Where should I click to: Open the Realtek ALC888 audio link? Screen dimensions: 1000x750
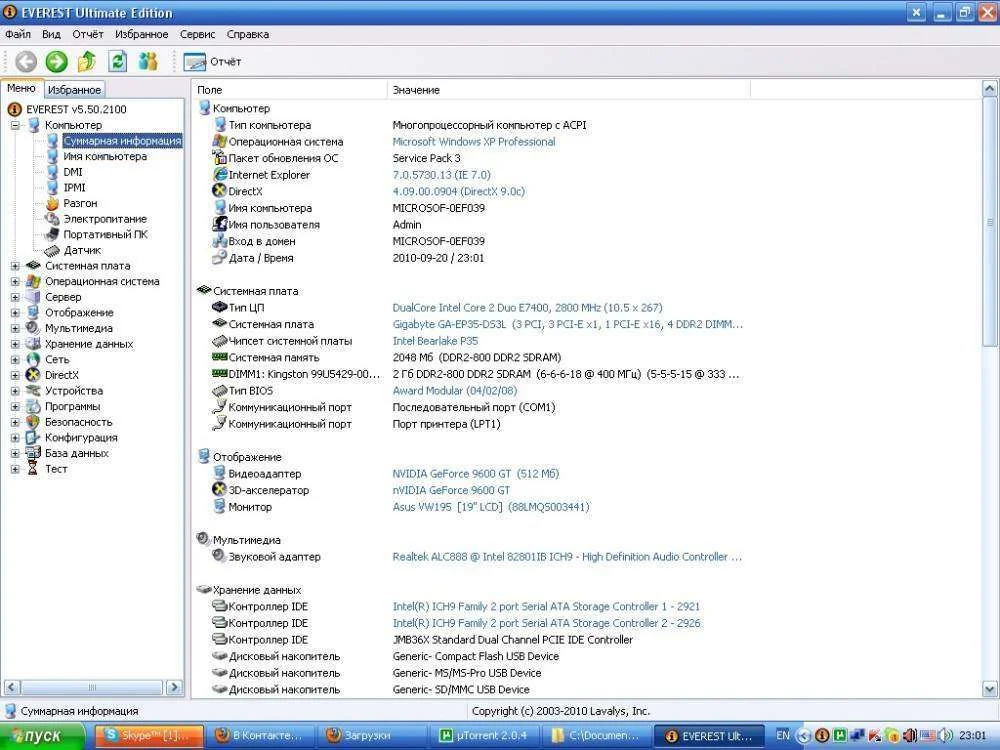click(x=567, y=556)
